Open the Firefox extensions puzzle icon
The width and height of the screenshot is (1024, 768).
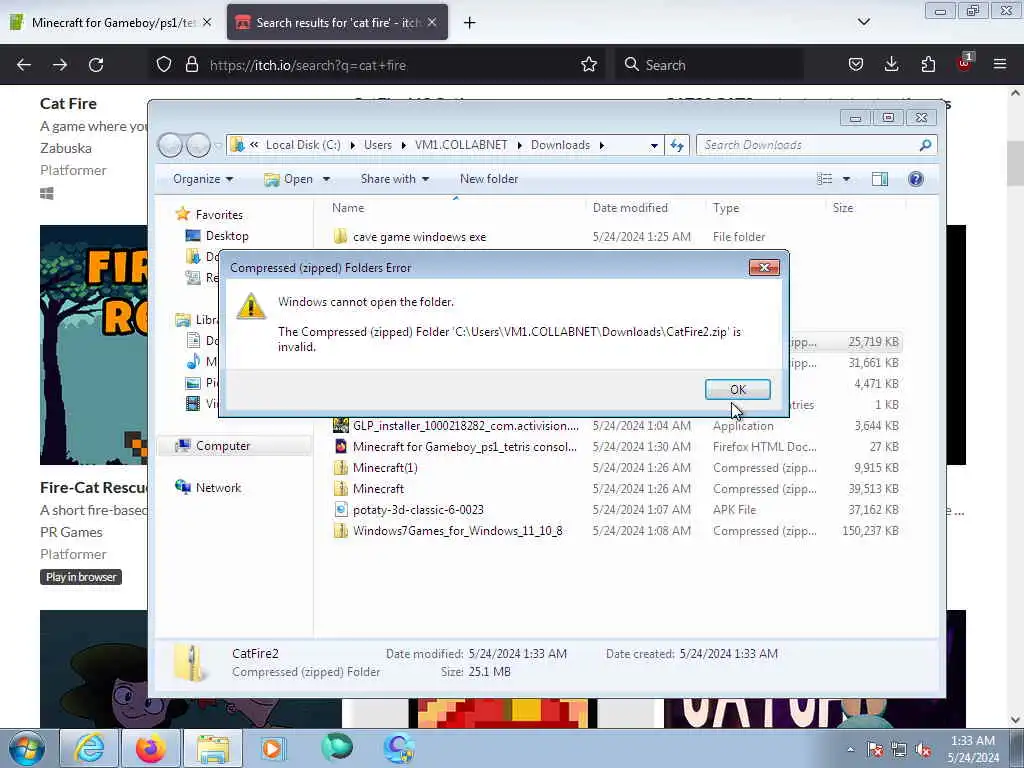click(x=928, y=65)
